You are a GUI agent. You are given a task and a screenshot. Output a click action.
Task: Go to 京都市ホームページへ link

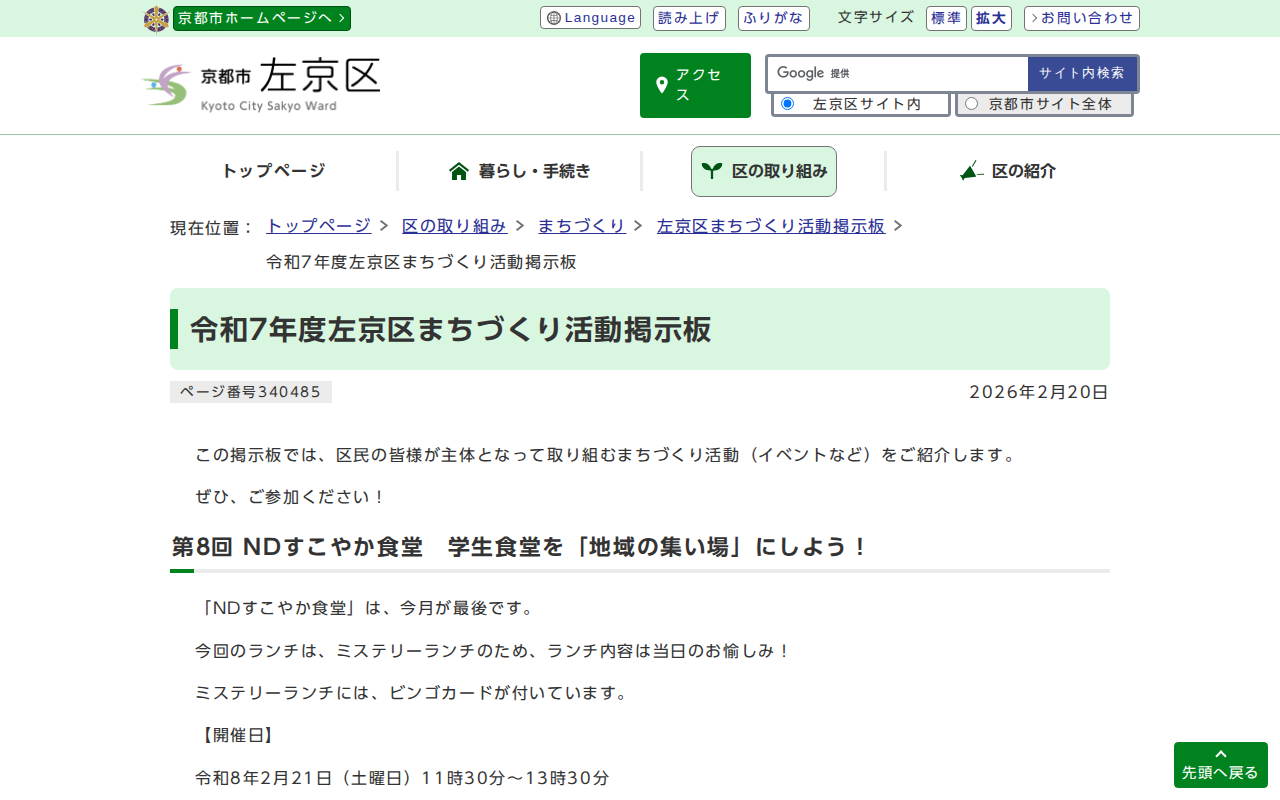click(x=262, y=18)
